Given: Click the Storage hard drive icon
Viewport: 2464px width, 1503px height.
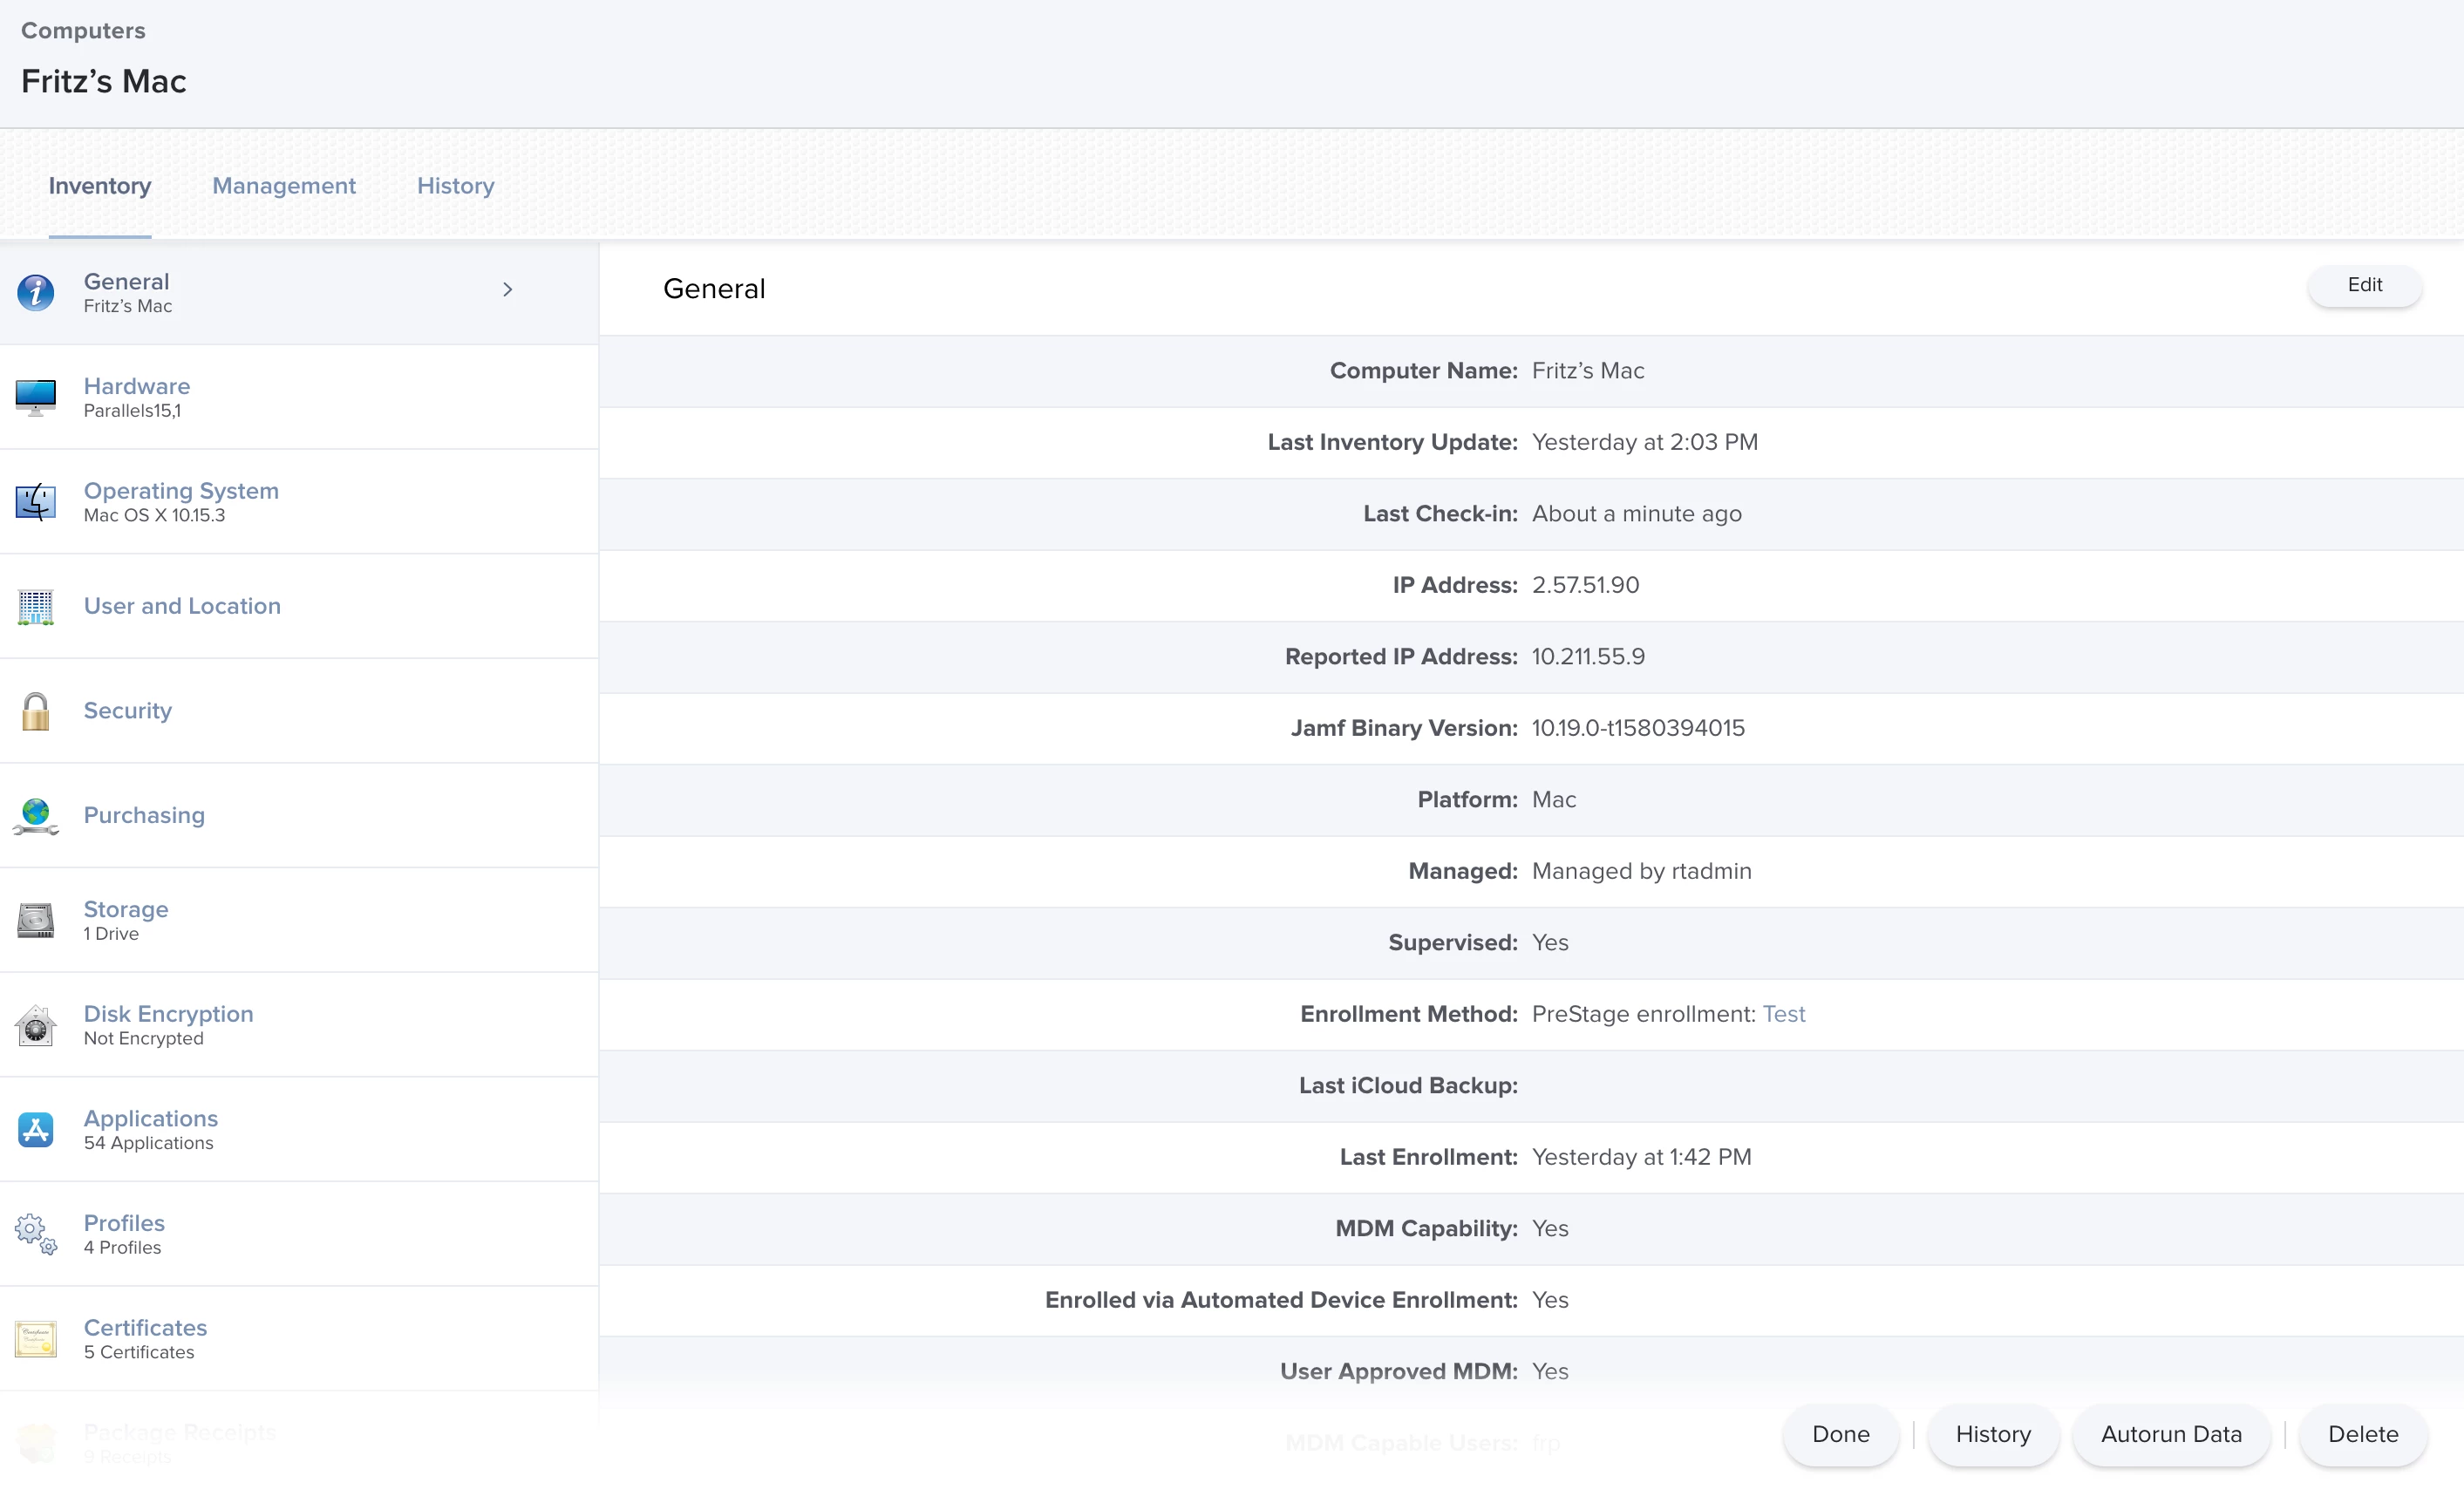Looking at the screenshot, I should (36, 920).
